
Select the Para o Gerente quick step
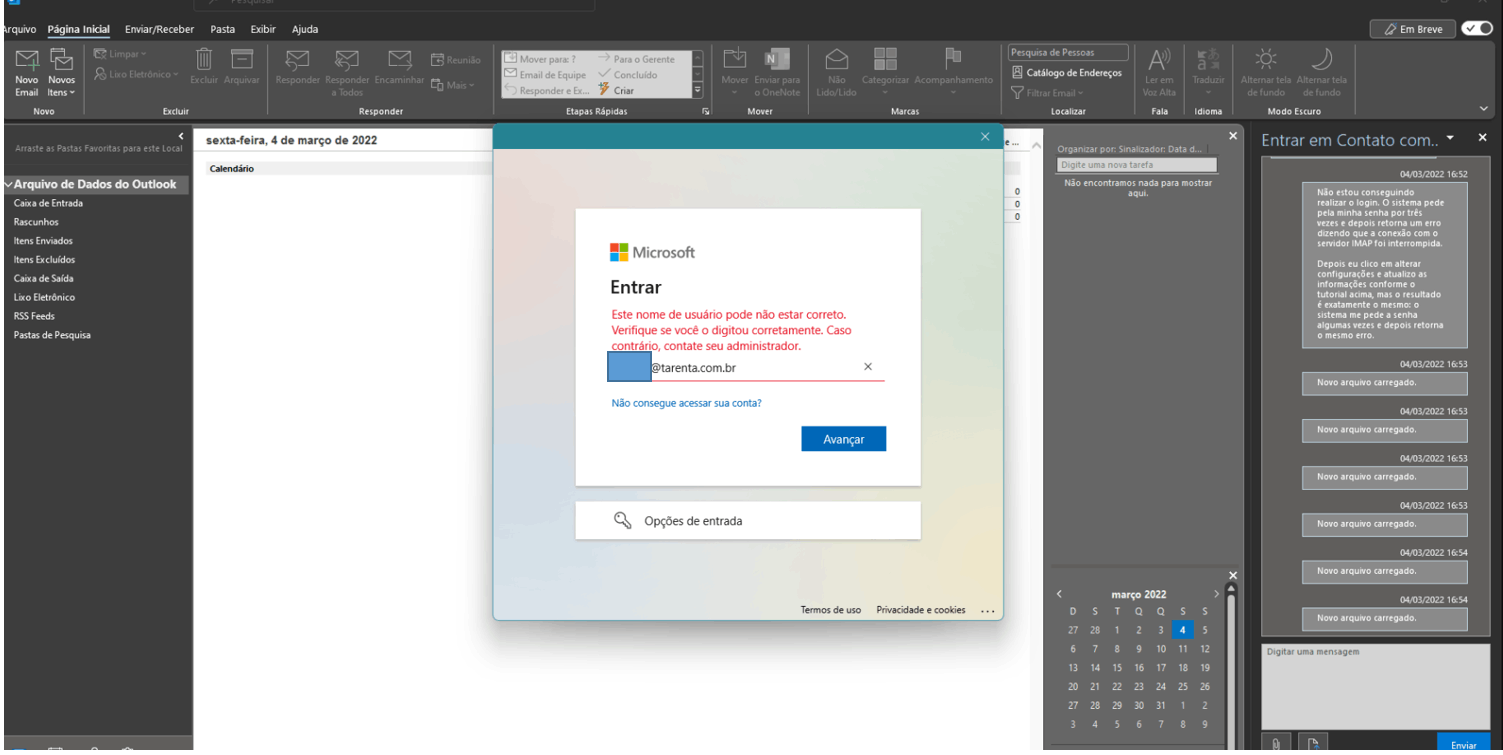637,59
